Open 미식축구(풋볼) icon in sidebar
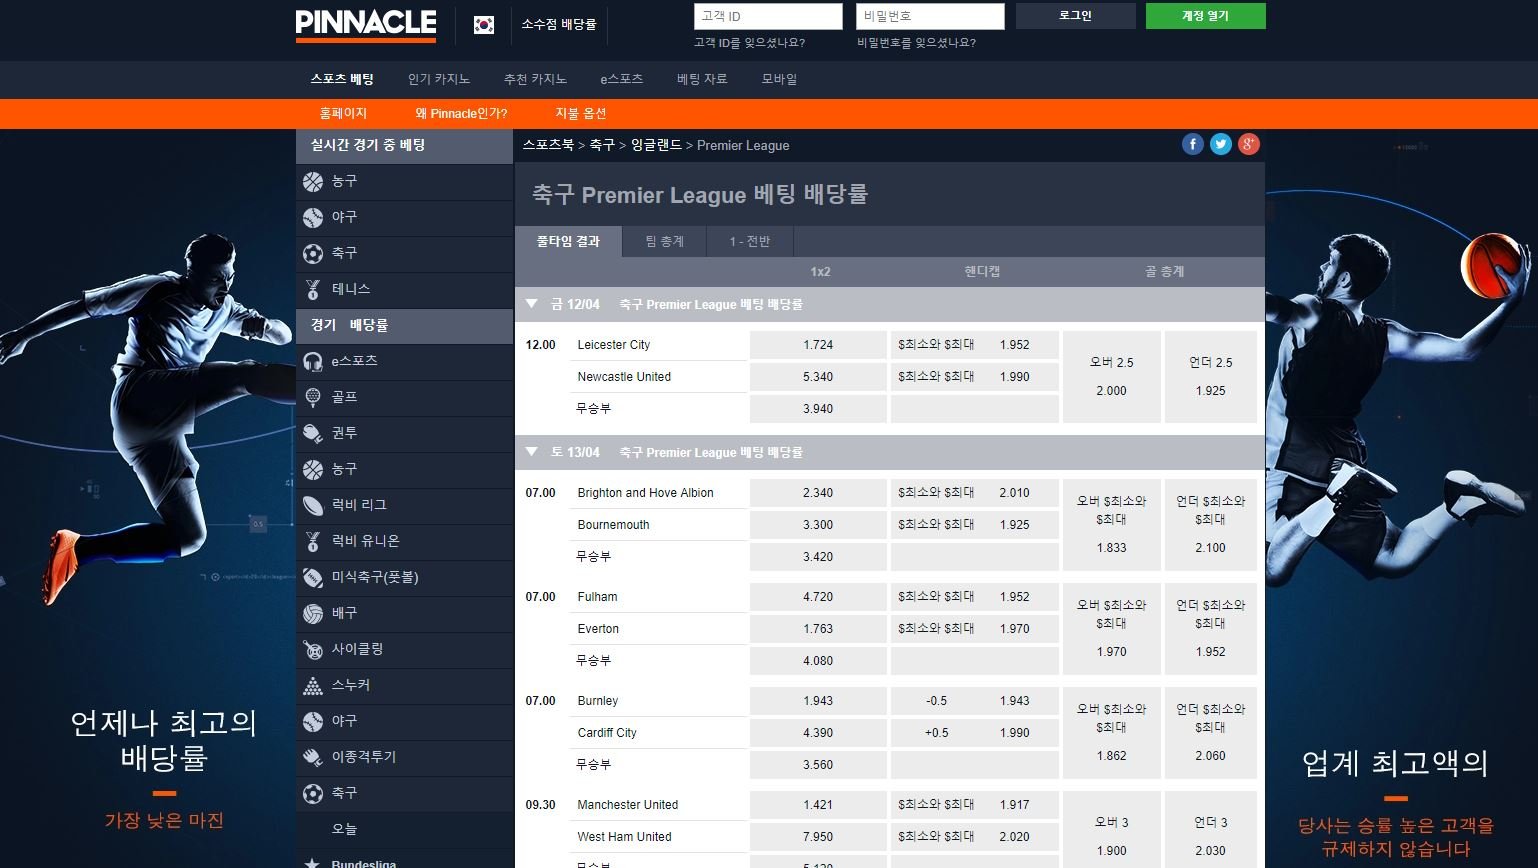Screen dimensions: 1538x868 (313, 577)
